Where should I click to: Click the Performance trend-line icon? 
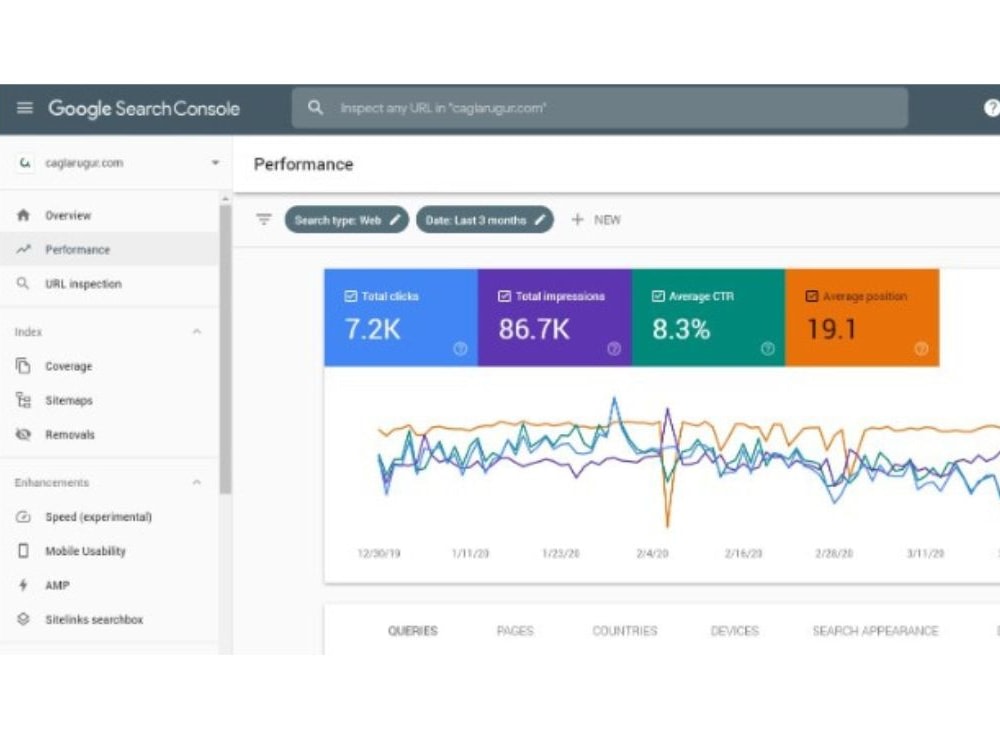tap(24, 249)
